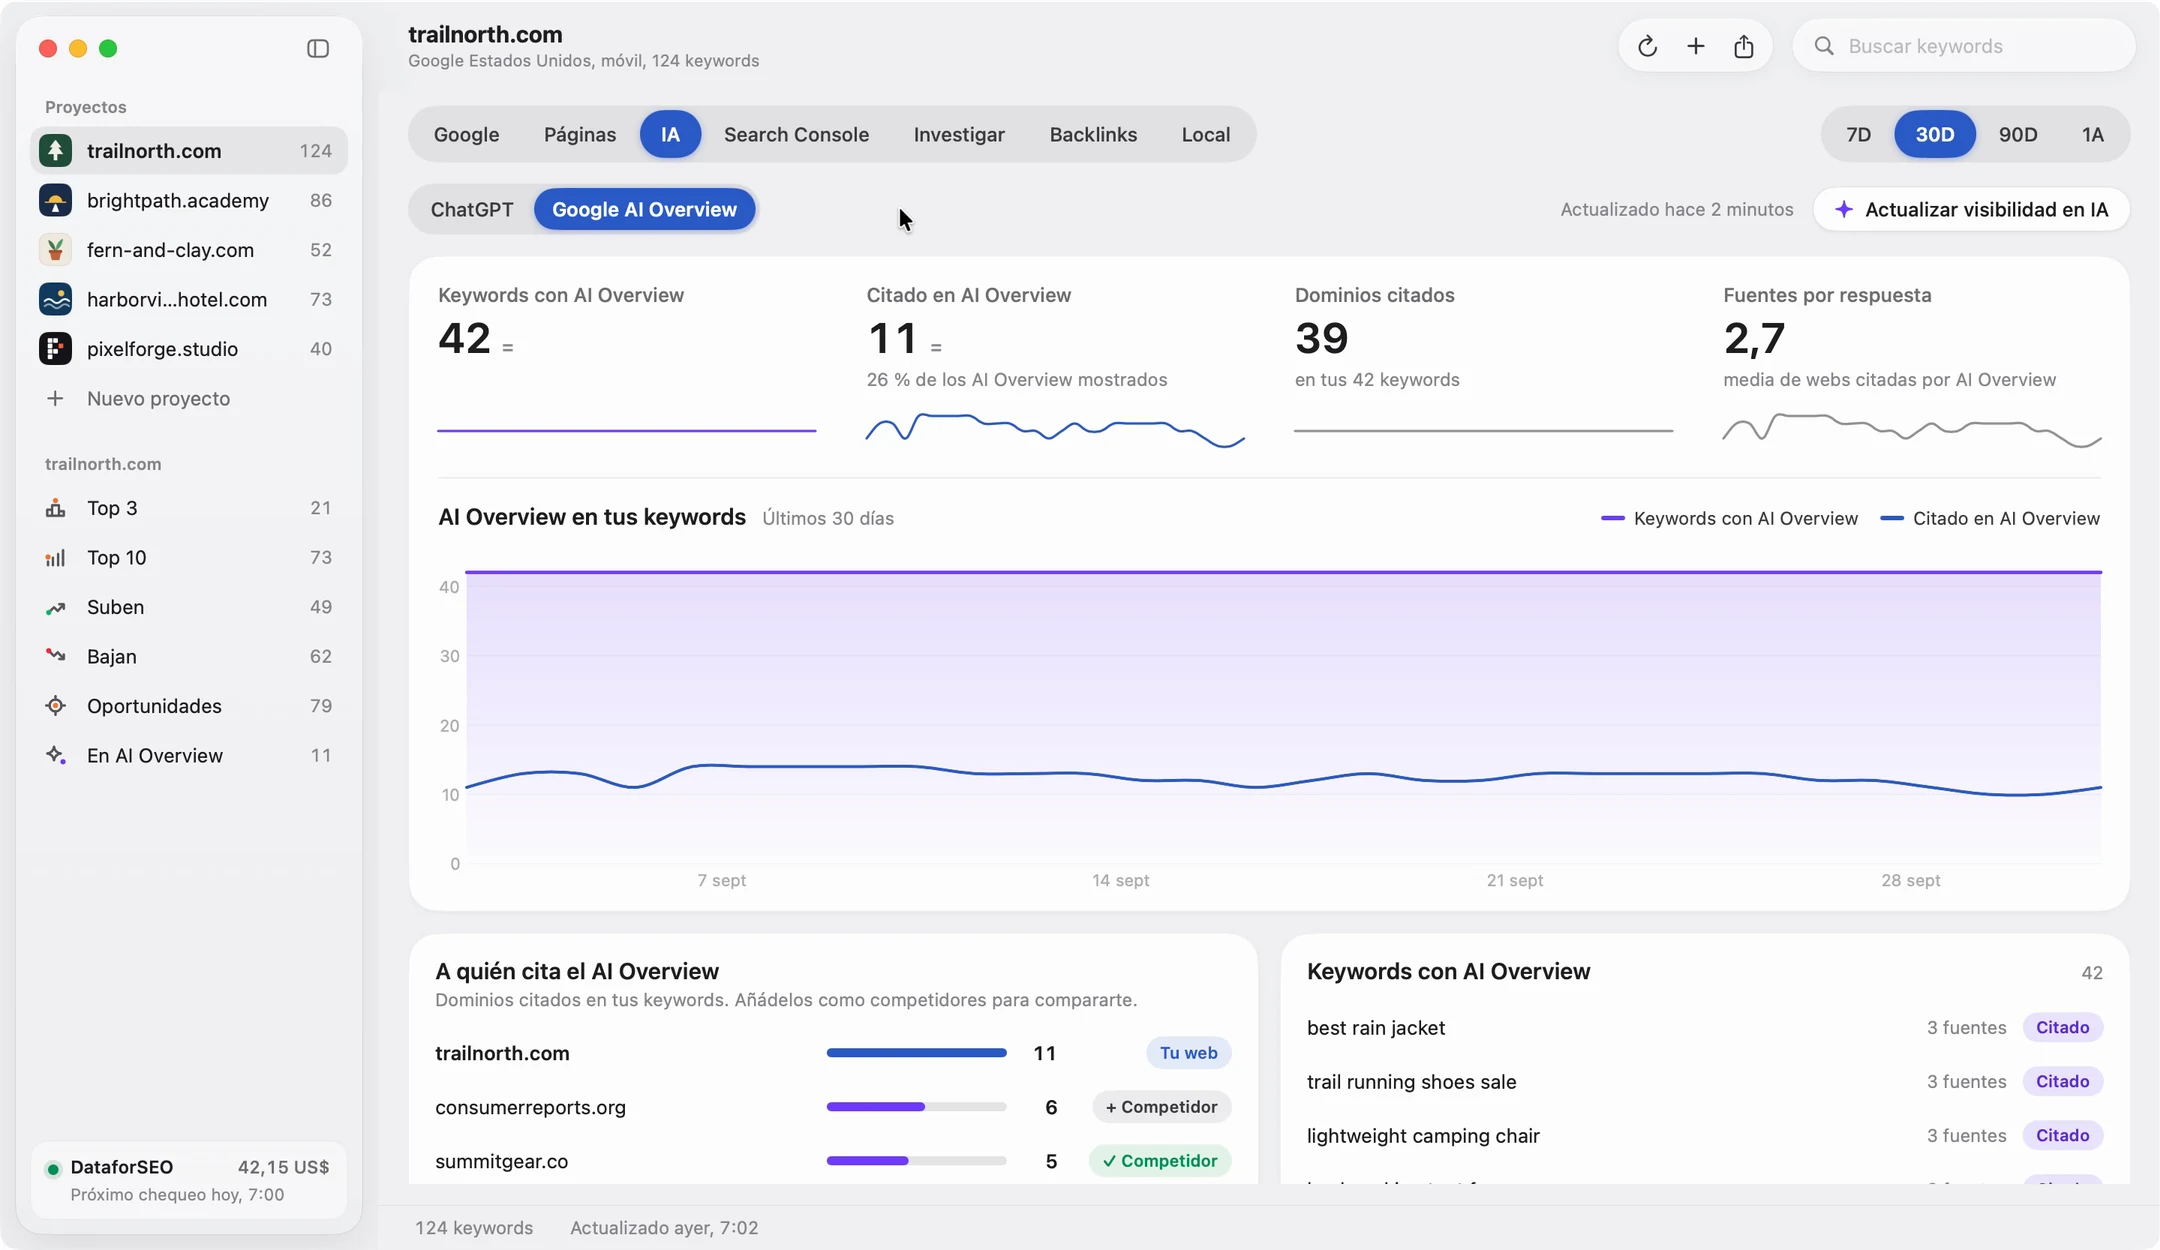Image resolution: width=2160 pixels, height=1250 pixels.
Task: Open the Investigar tab
Action: pos(959,134)
